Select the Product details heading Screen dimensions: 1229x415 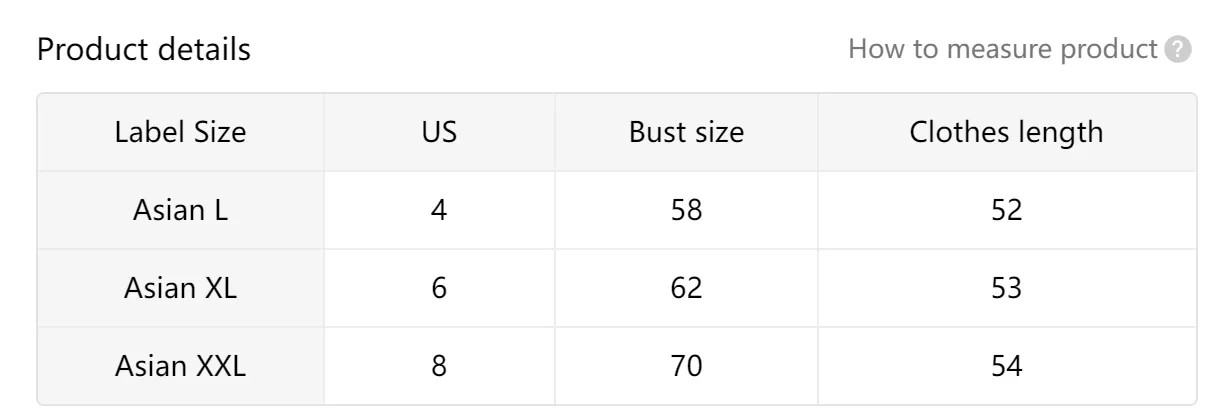(144, 50)
